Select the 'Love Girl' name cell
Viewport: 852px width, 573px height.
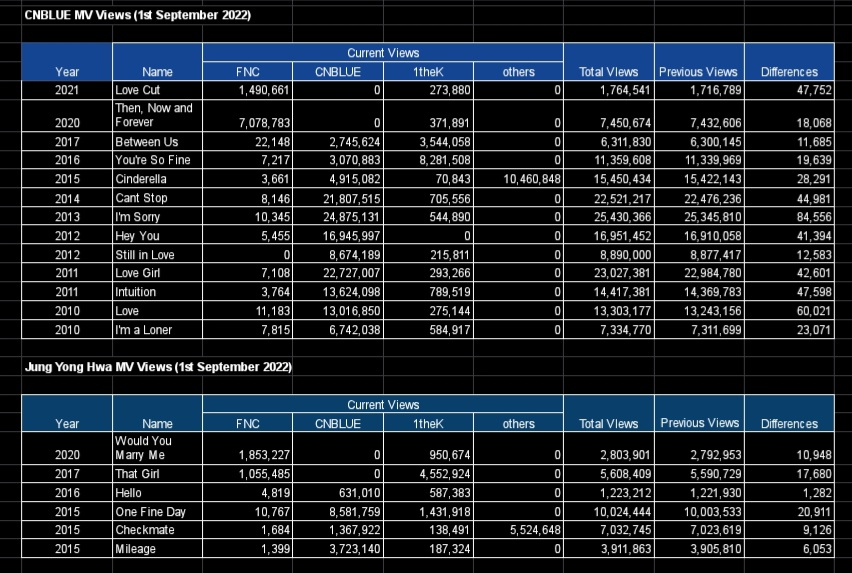pyautogui.click(x=157, y=273)
